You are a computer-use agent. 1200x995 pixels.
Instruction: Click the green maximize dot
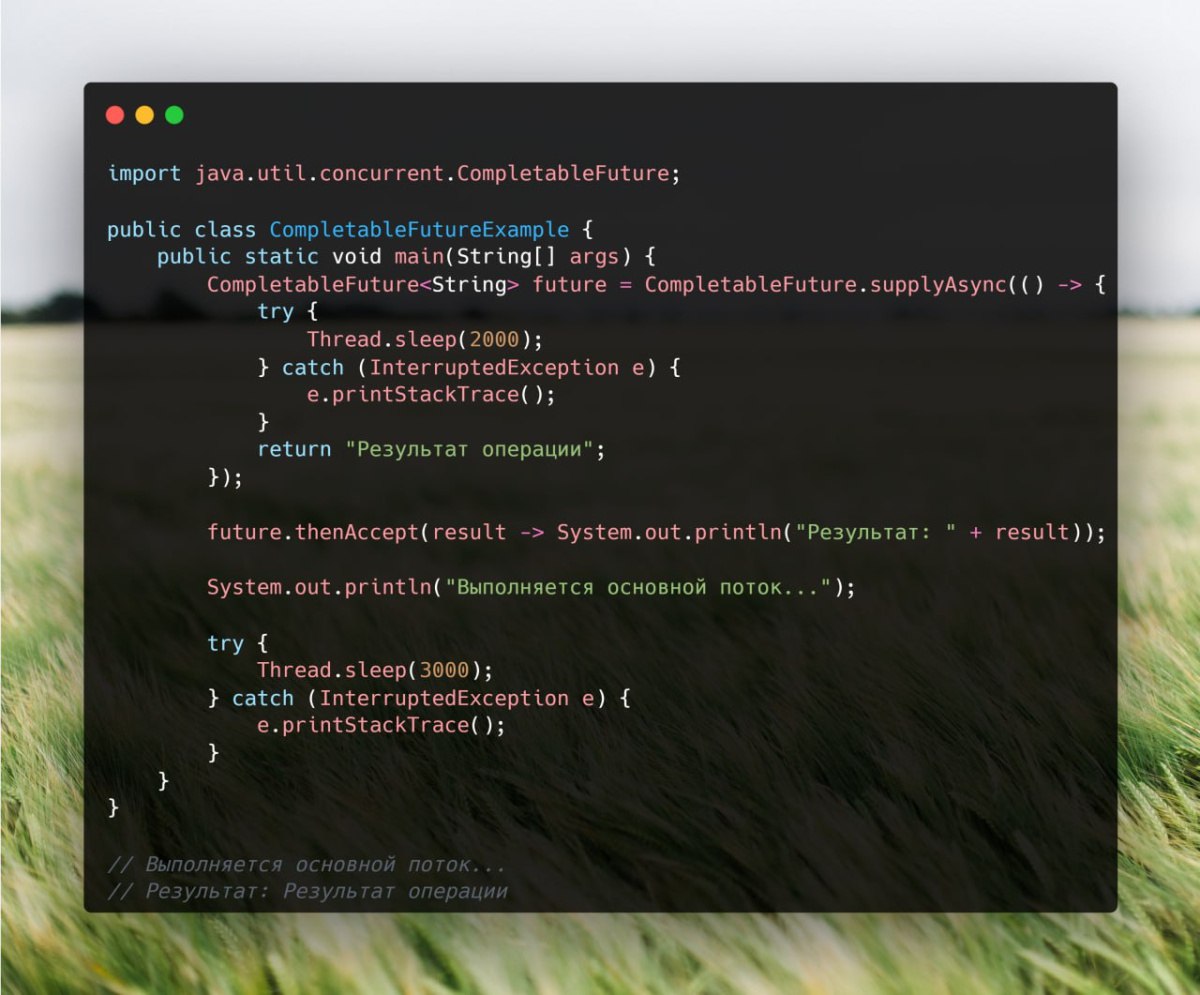(x=174, y=115)
